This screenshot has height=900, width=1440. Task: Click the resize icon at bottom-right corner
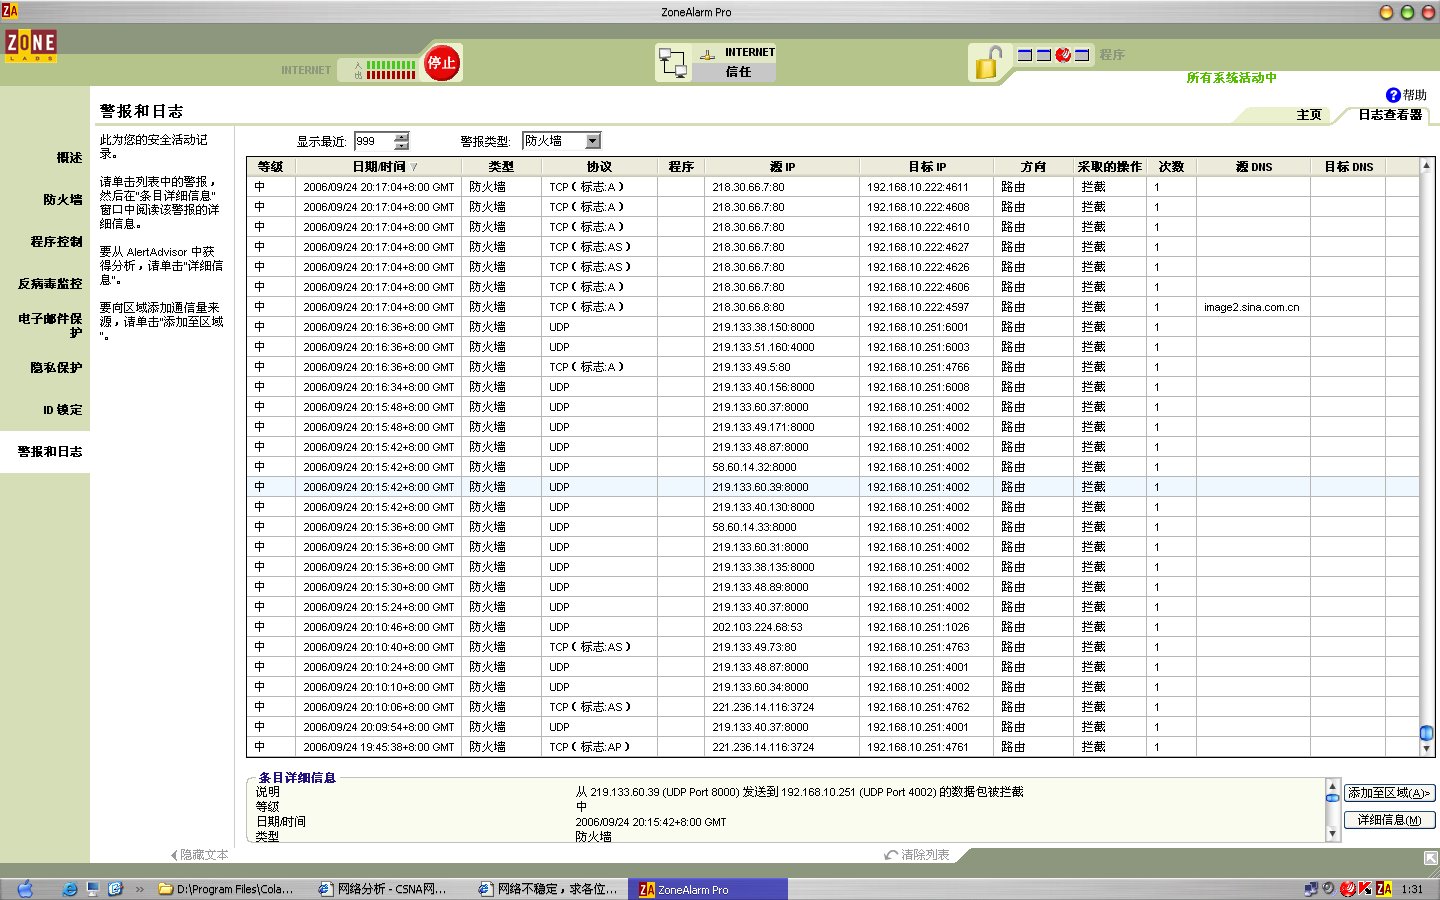click(x=1430, y=858)
